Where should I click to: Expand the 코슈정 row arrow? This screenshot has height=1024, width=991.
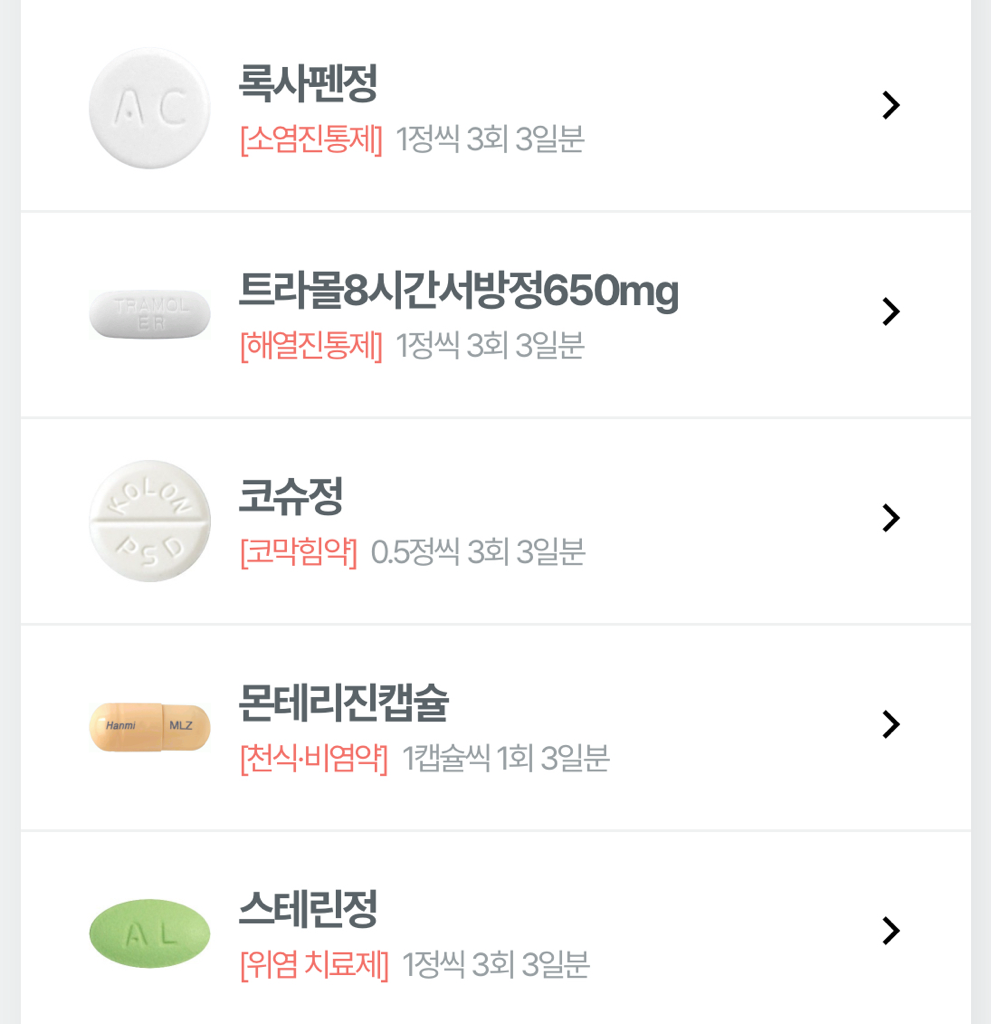coord(890,518)
